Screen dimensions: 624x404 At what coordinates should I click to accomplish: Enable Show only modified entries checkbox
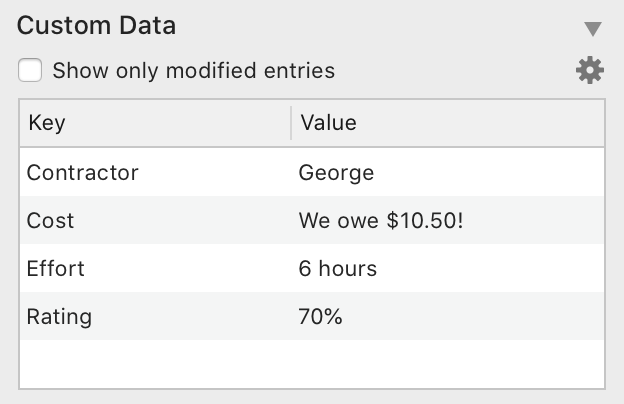tap(30, 71)
